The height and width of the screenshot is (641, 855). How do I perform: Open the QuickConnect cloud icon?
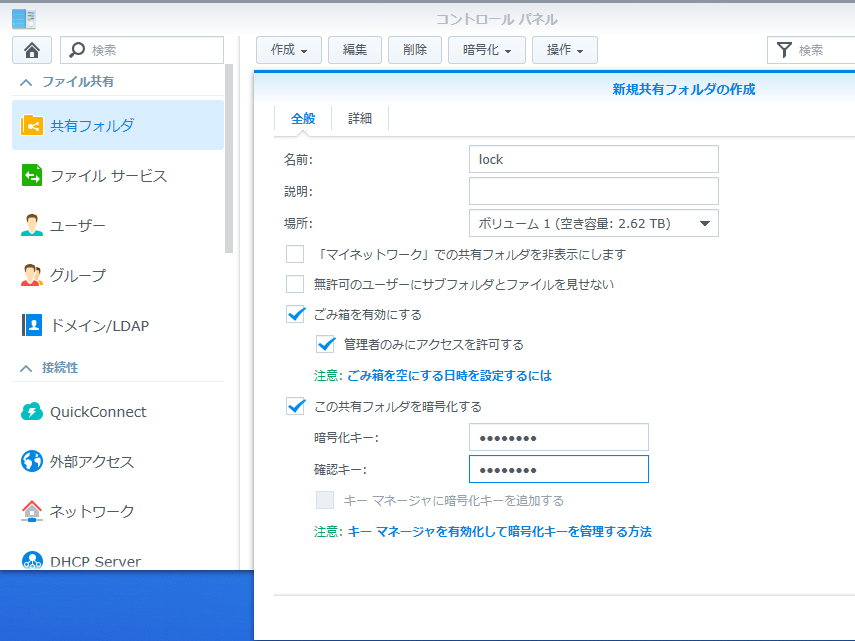[32, 412]
